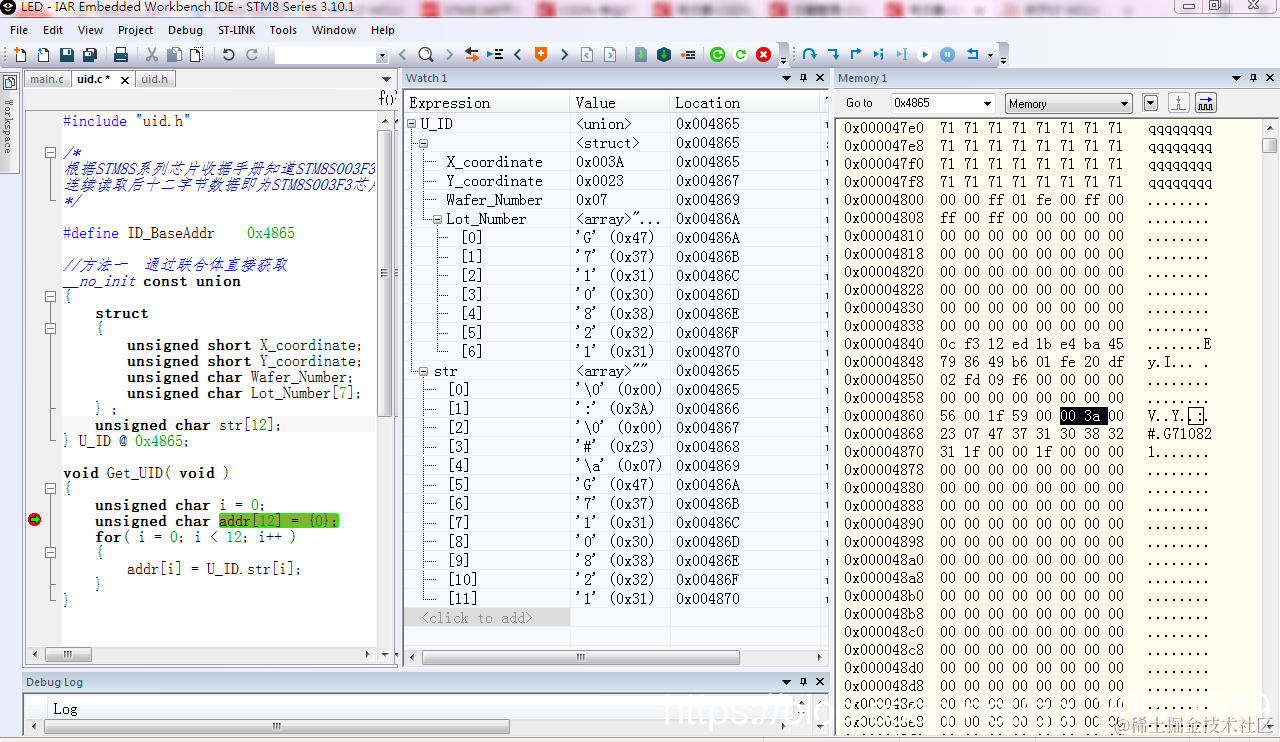Open the Find magnifier tool
The width and height of the screenshot is (1280, 742).
point(426,55)
